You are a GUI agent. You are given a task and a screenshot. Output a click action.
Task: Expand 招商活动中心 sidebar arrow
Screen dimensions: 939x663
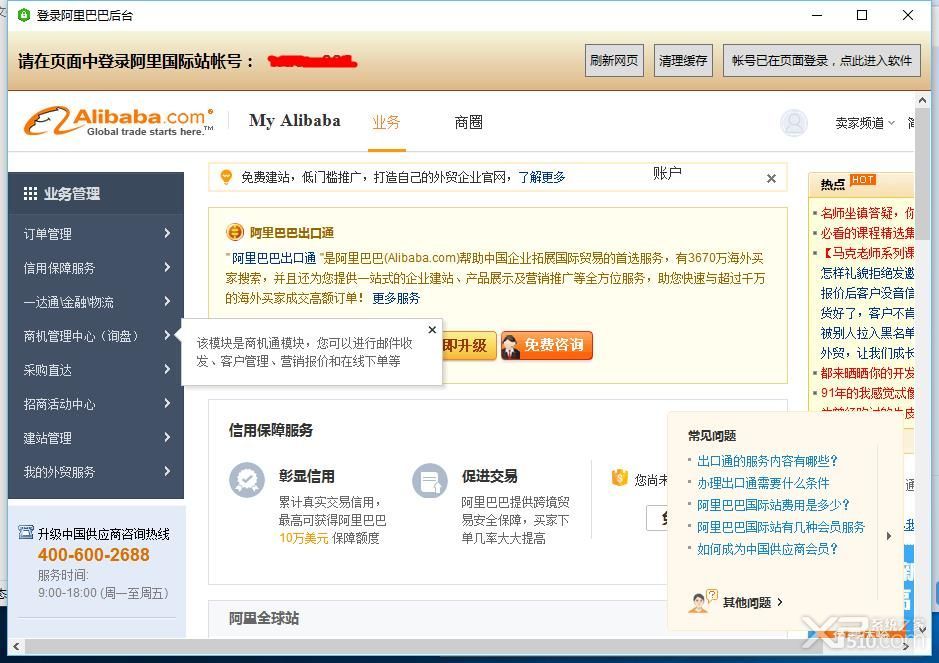click(167, 403)
